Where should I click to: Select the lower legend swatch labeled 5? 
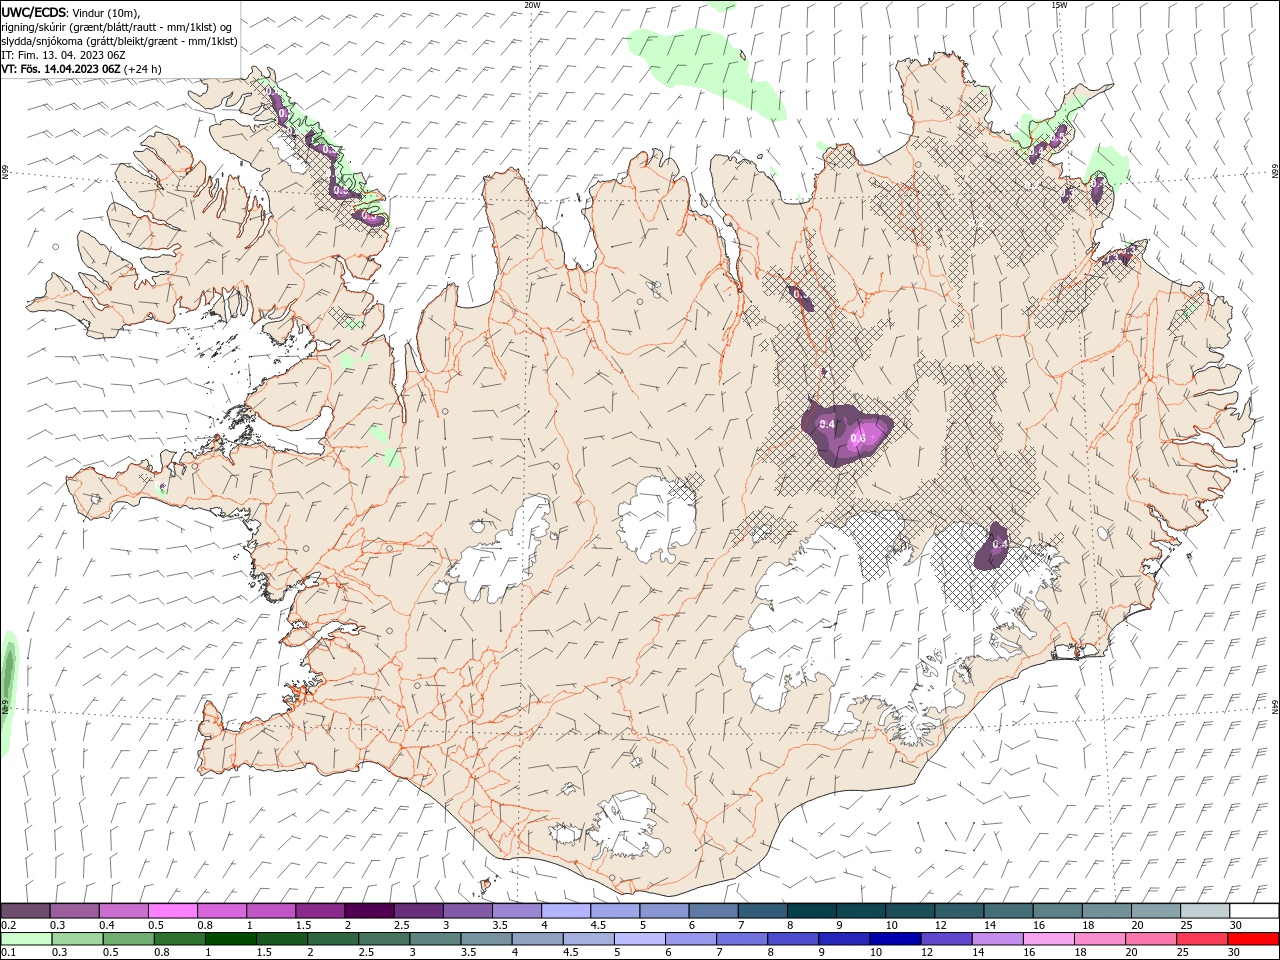(640, 939)
